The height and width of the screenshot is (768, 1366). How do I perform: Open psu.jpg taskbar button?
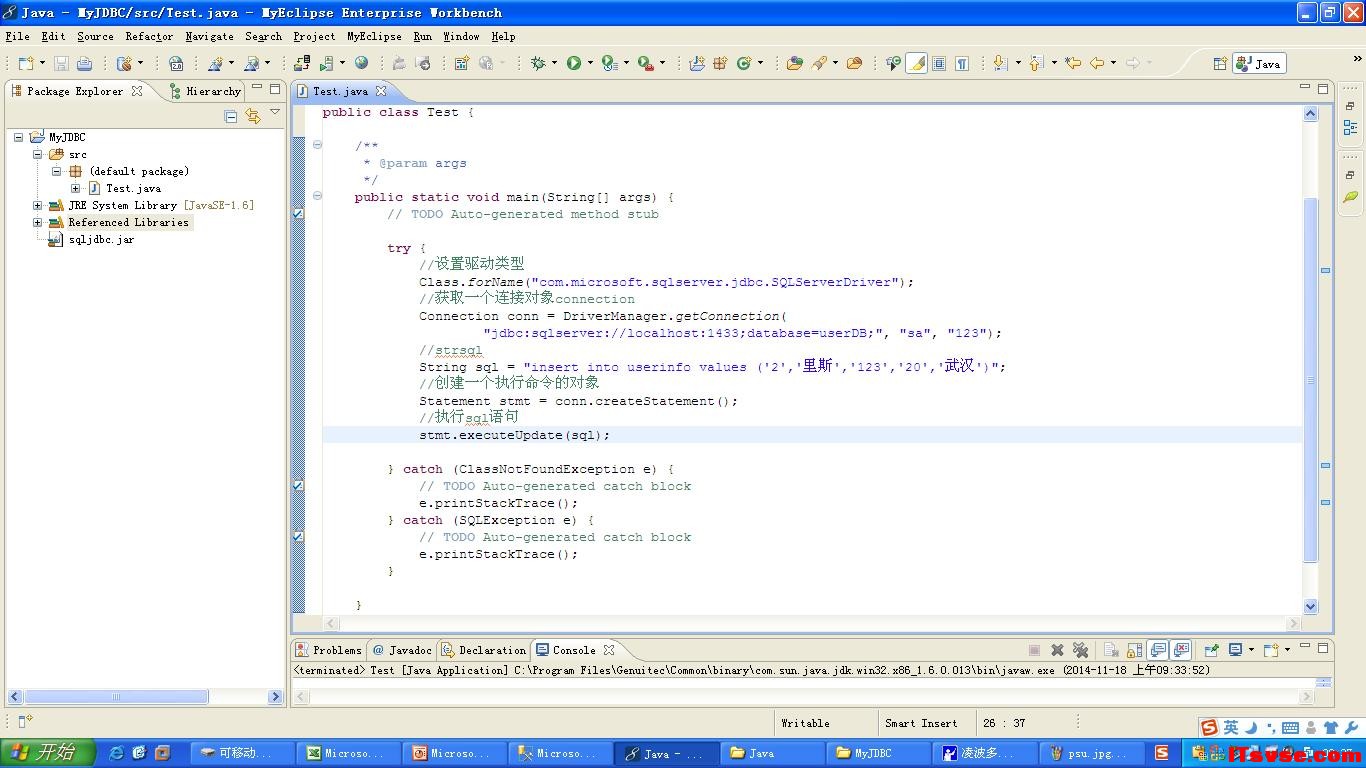pyautogui.click(x=1090, y=753)
